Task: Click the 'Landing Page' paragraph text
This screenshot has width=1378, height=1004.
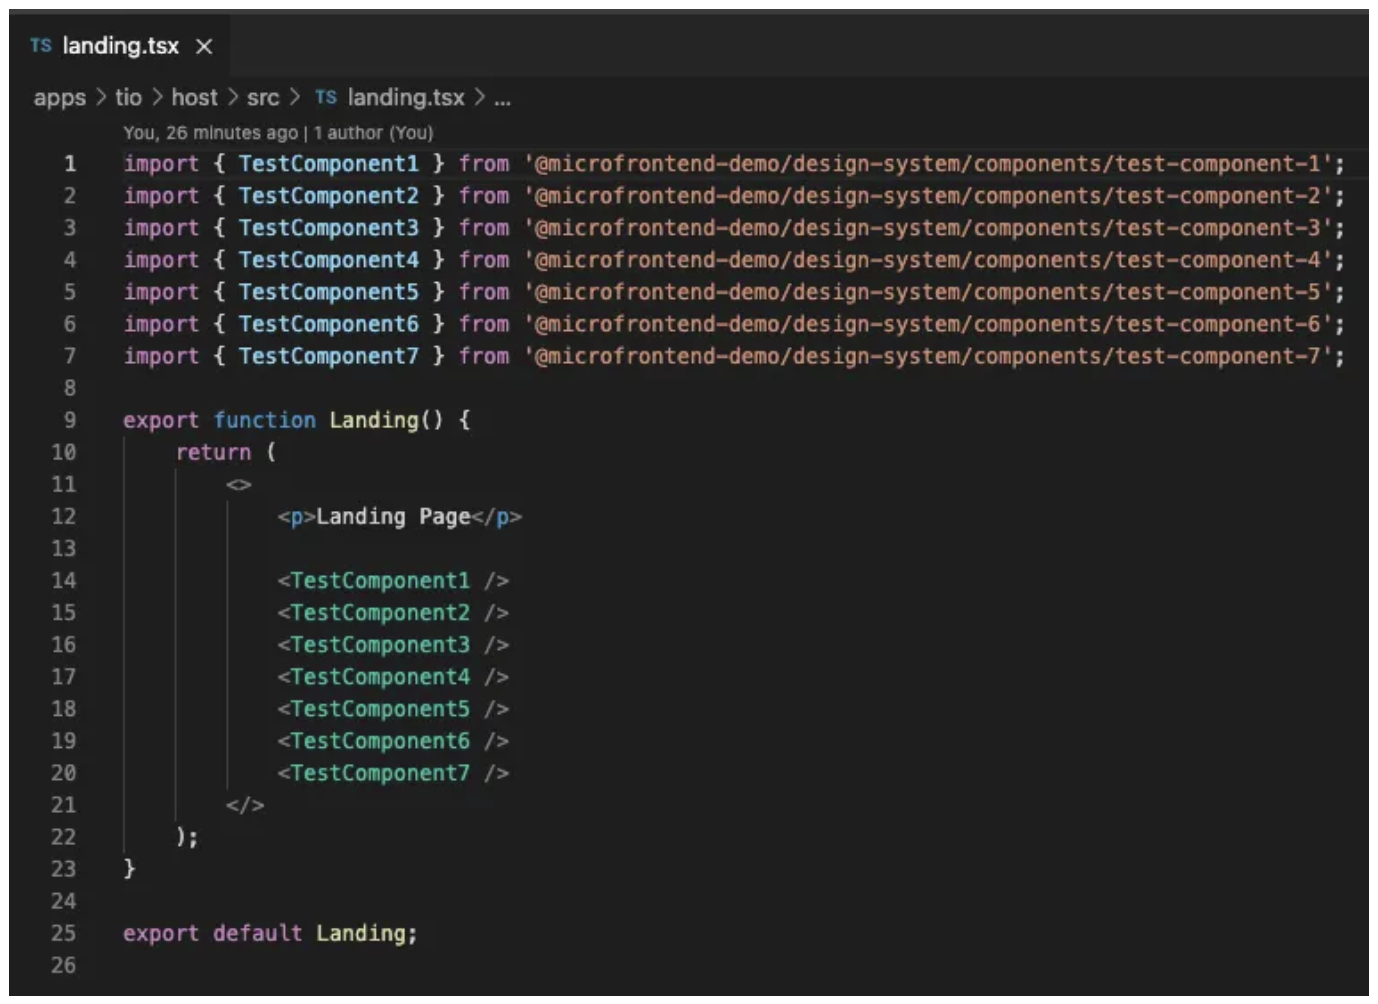Action: tap(393, 517)
